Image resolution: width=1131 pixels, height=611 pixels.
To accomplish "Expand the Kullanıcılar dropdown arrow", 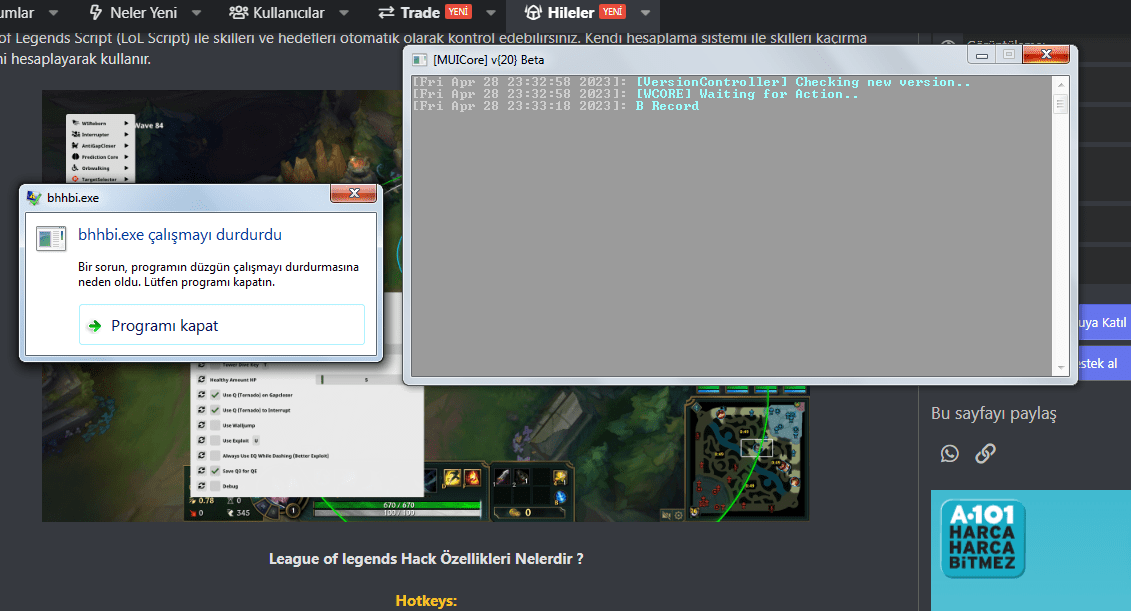I will click(343, 13).
